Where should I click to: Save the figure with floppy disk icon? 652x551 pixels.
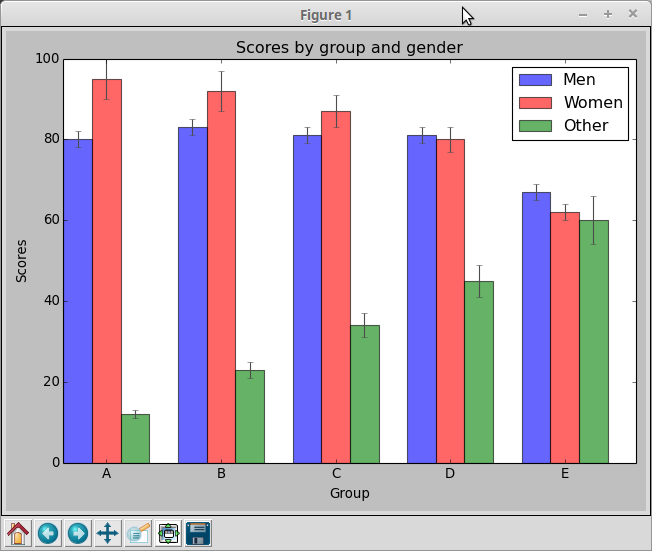(x=198, y=533)
